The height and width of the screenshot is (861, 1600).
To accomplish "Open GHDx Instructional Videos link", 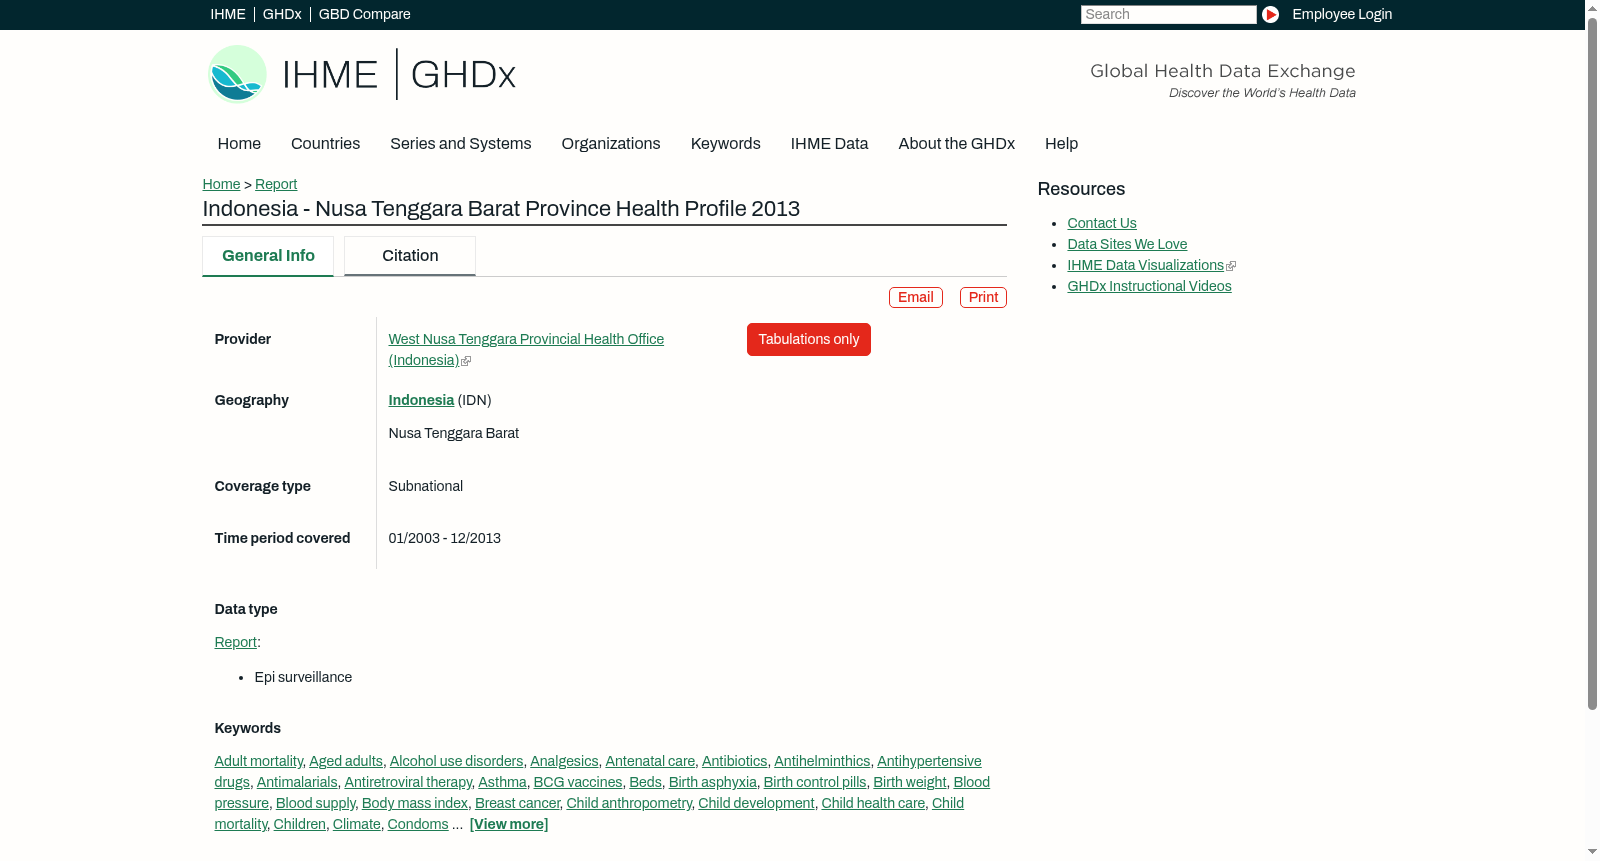I will pyautogui.click(x=1149, y=286).
